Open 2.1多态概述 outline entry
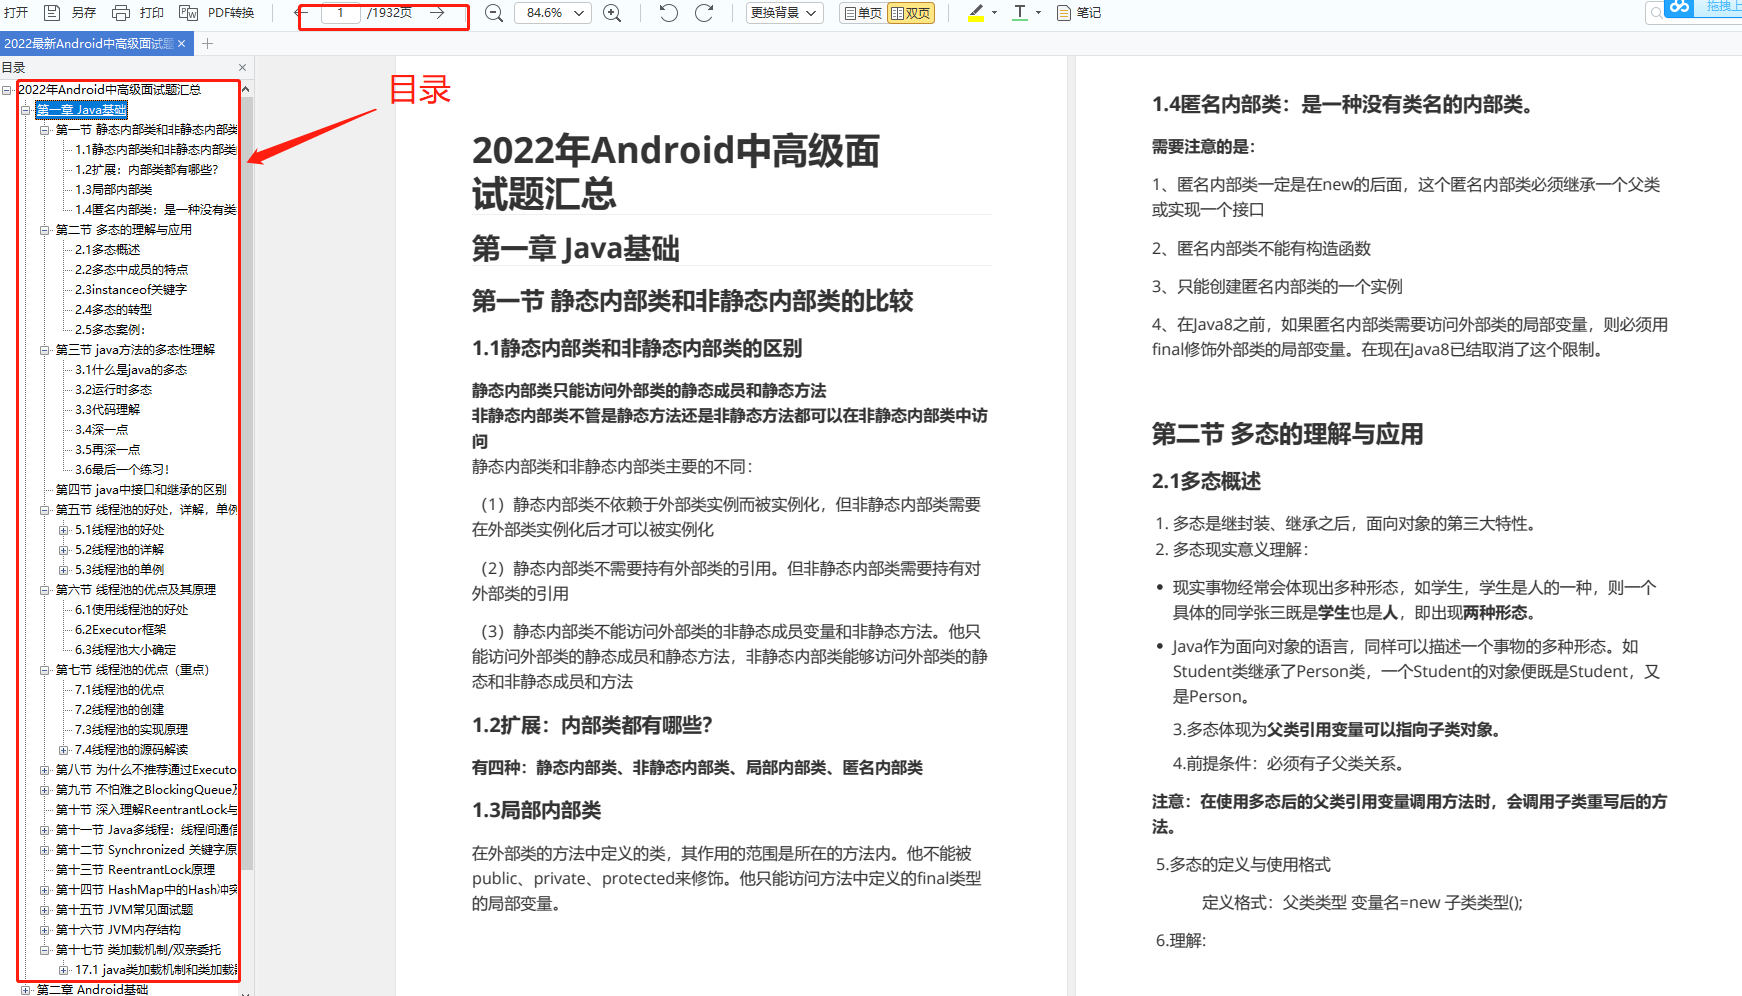Image resolution: width=1742 pixels, height=996 pixels. (x=108, y=250)
